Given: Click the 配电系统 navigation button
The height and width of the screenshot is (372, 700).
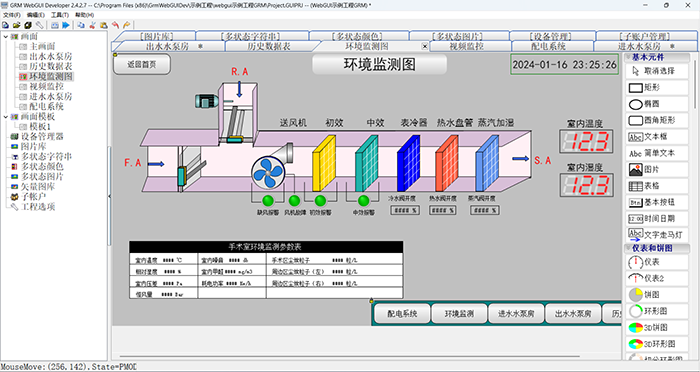Looking at the screenshot, I should (402, 313).
